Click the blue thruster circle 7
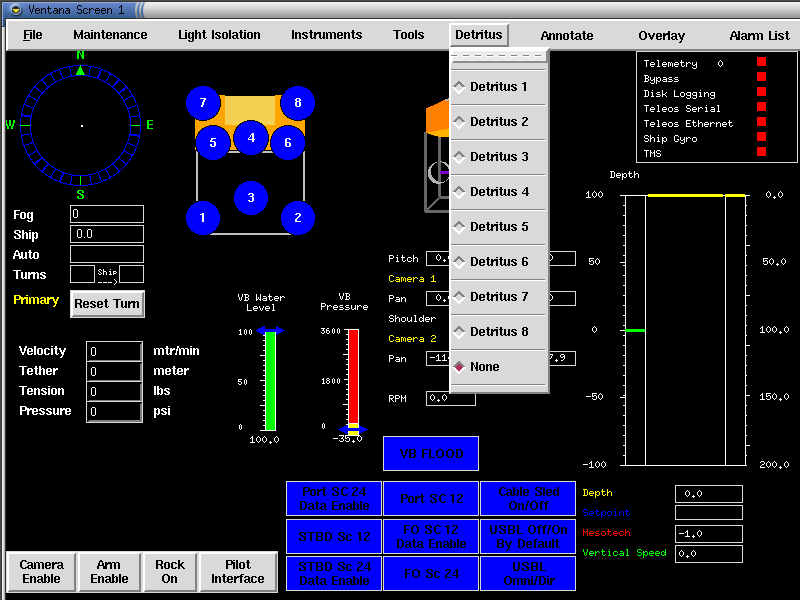800x600 pixels. (203, 103)
